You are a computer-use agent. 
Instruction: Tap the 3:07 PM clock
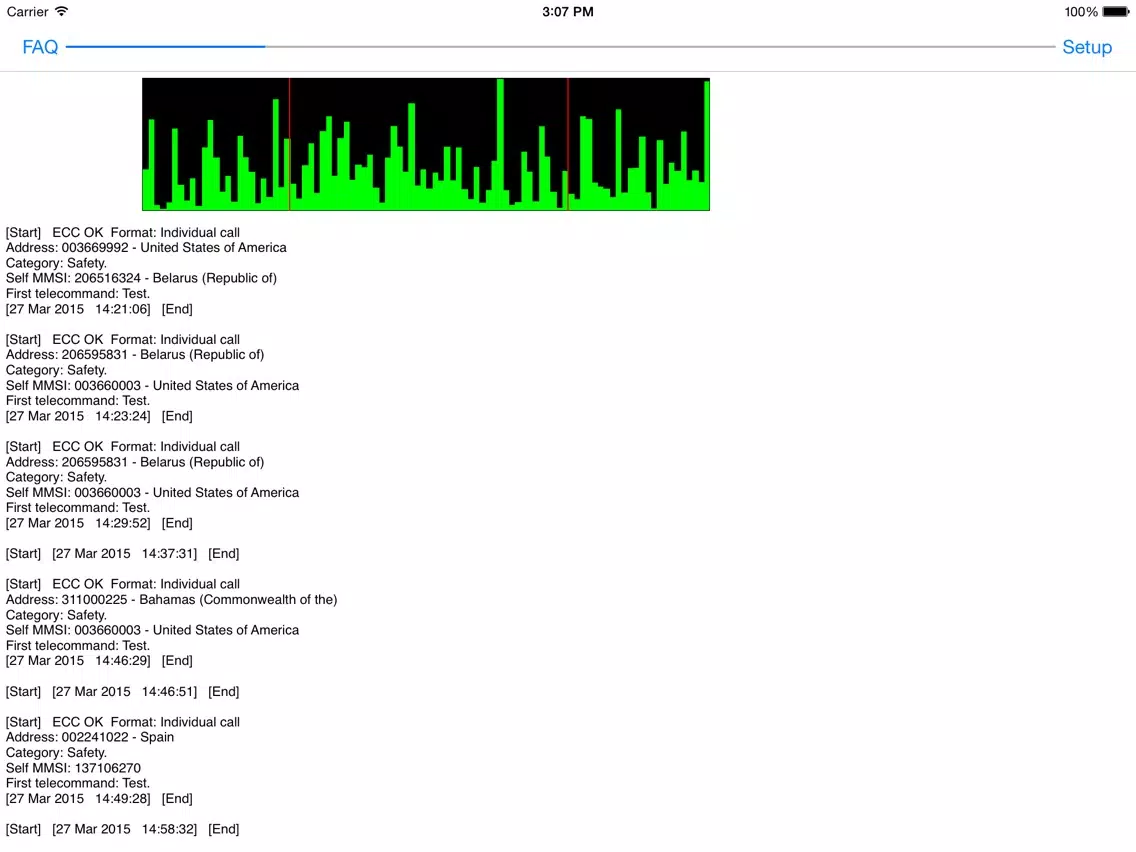pyautogui.click(x=568, y=12)
